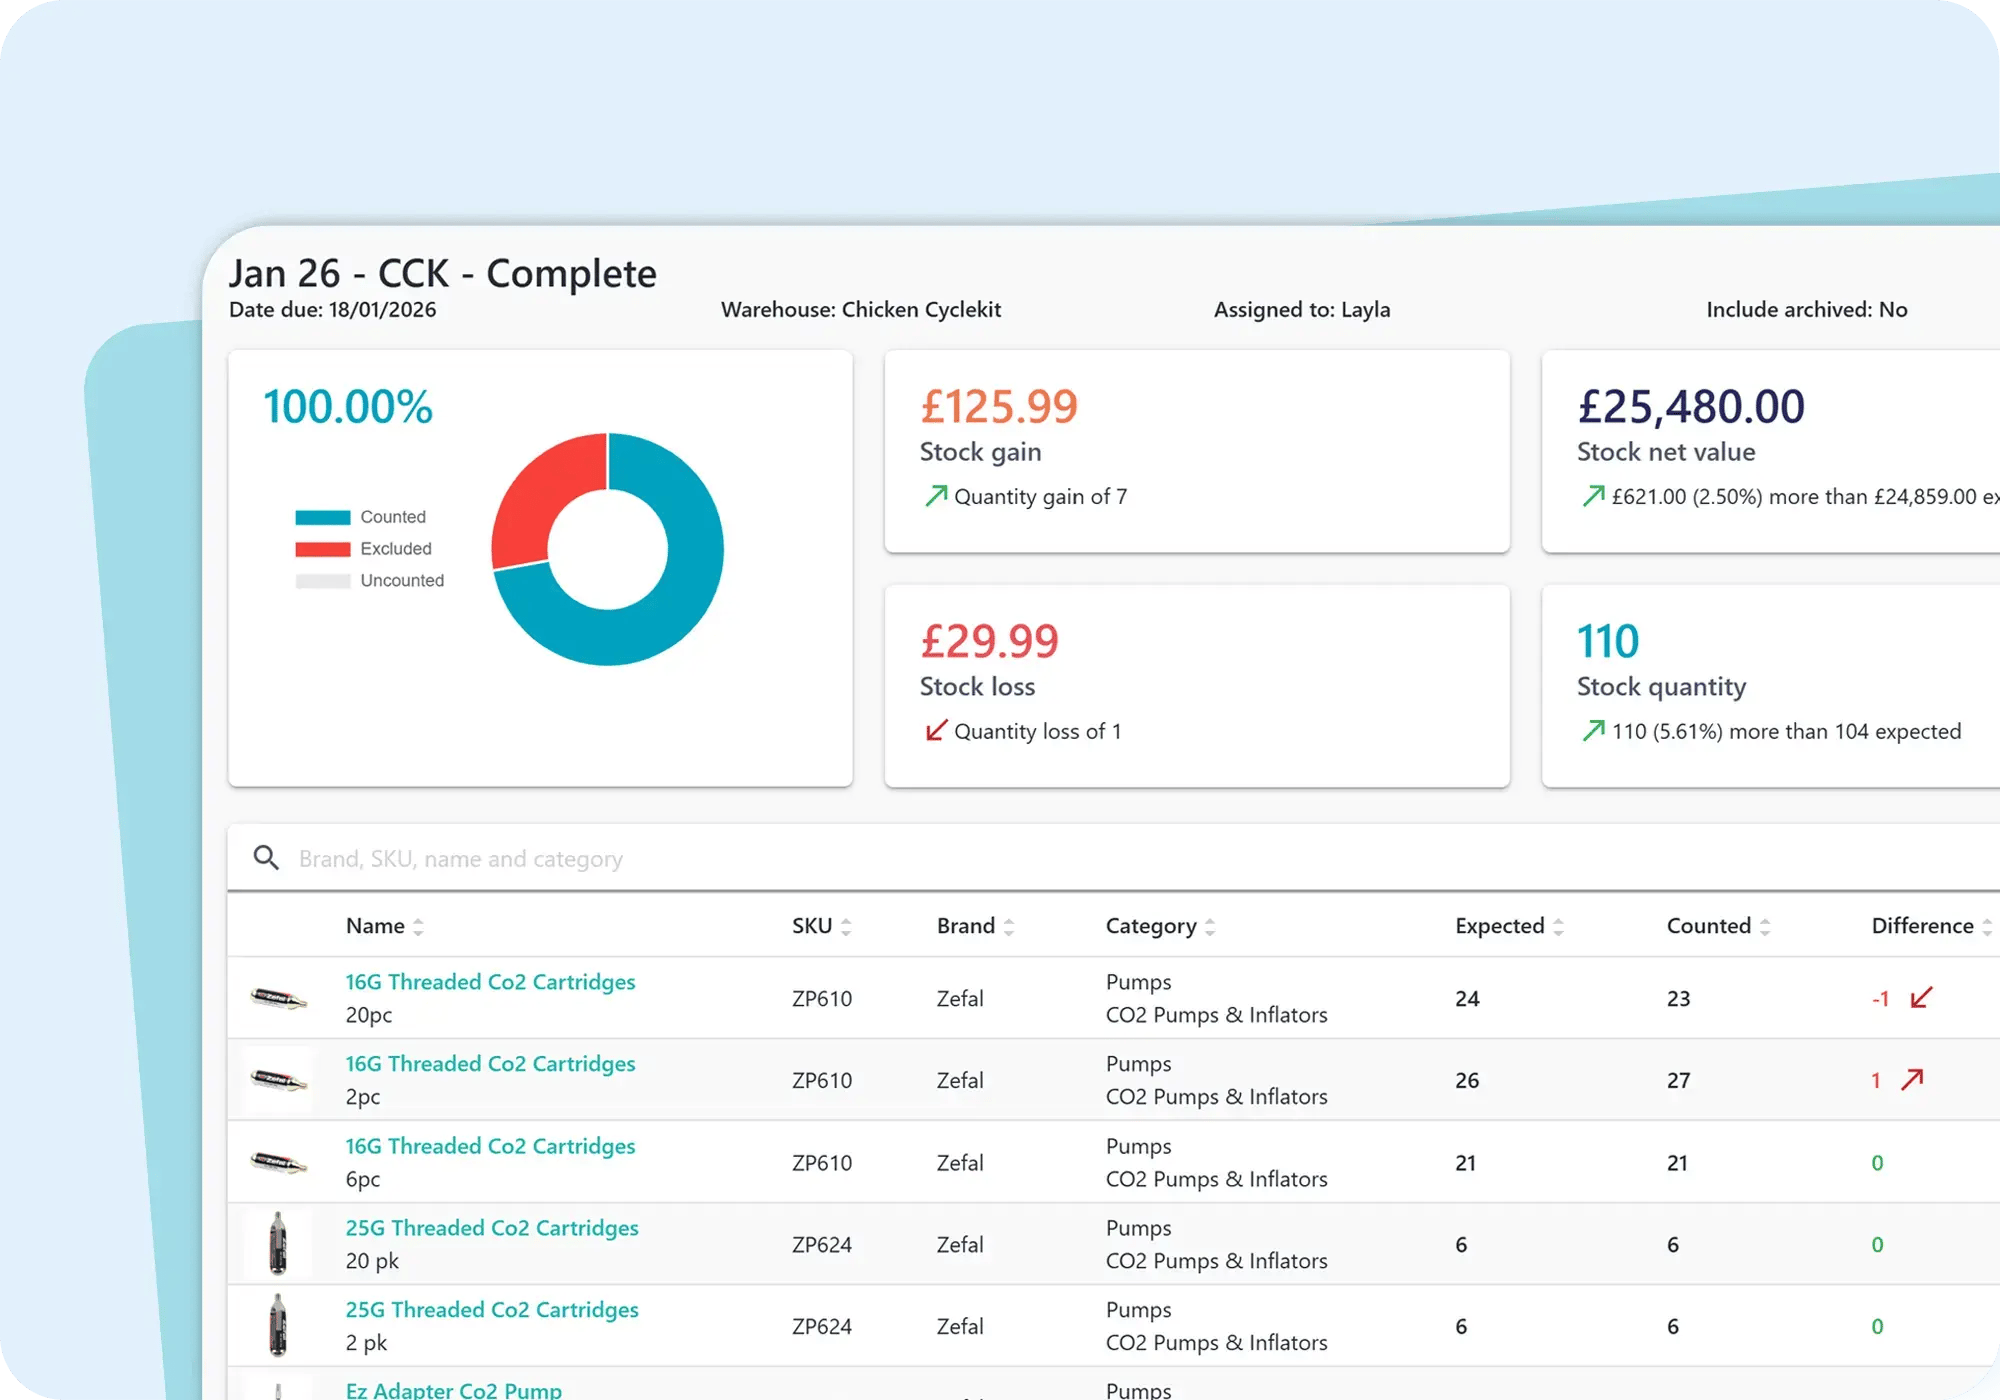Click the red Excluded segment of donut chart

pos(540,492)
